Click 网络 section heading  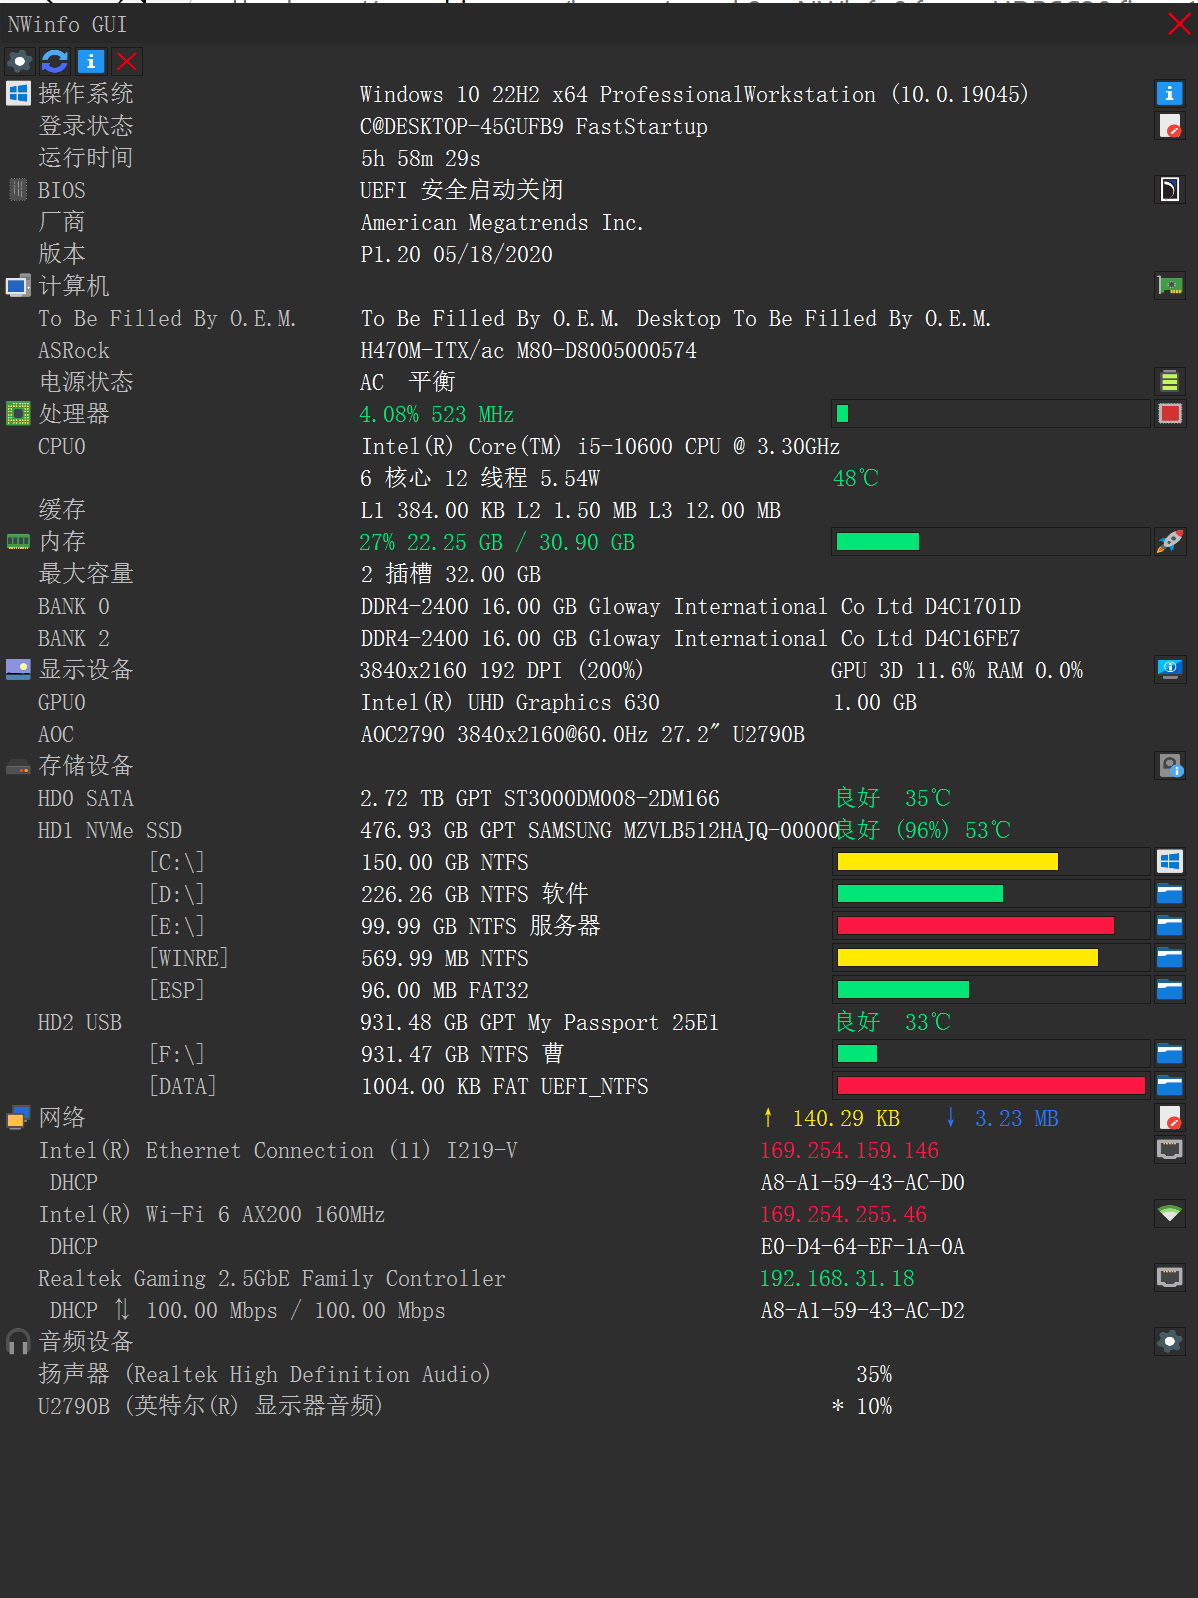(62, 1118)
